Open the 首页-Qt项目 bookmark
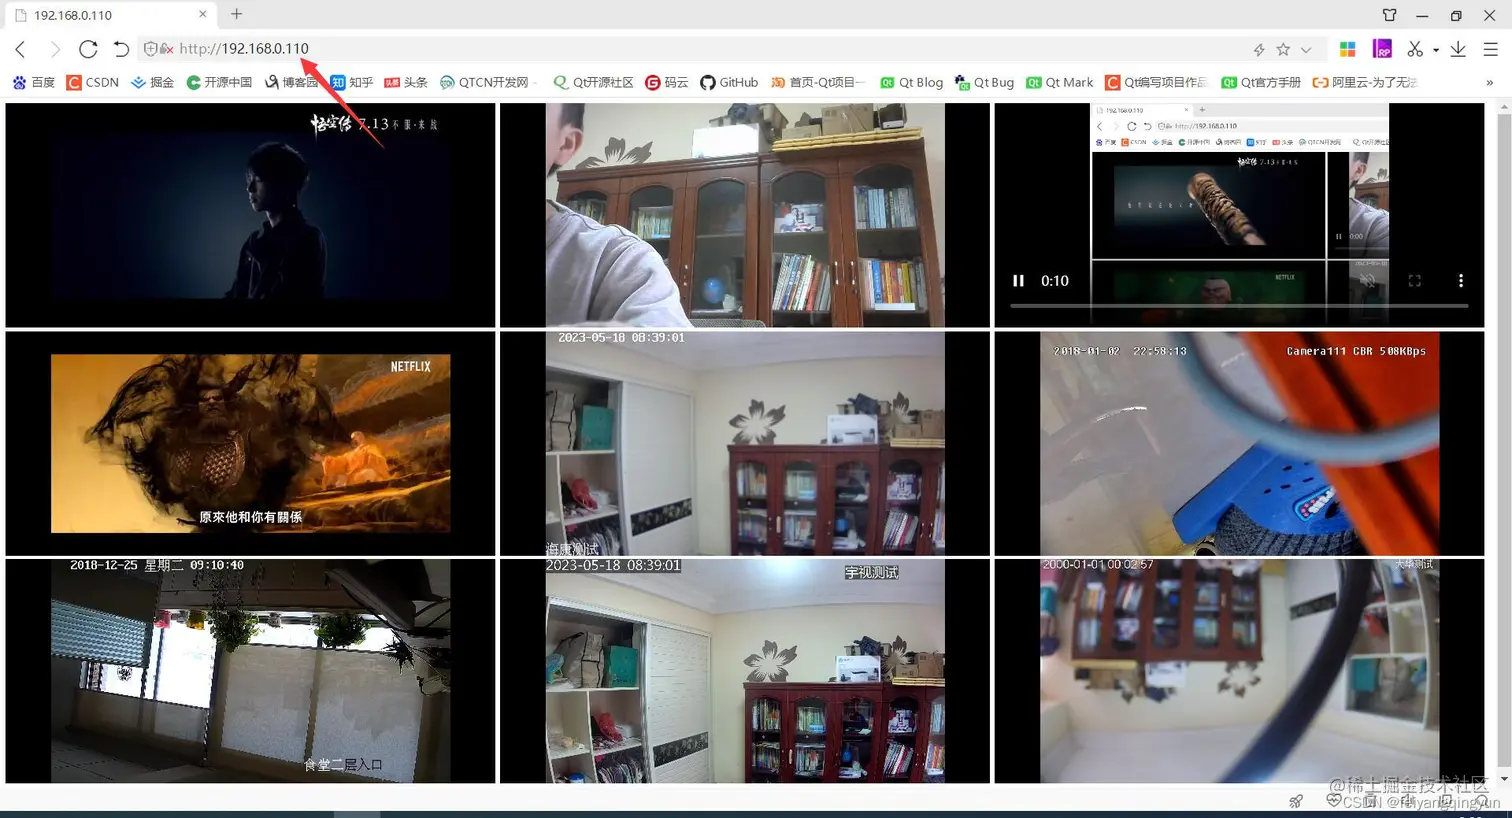This screenshot has height=818, width=1512. [x=818, y=82]
